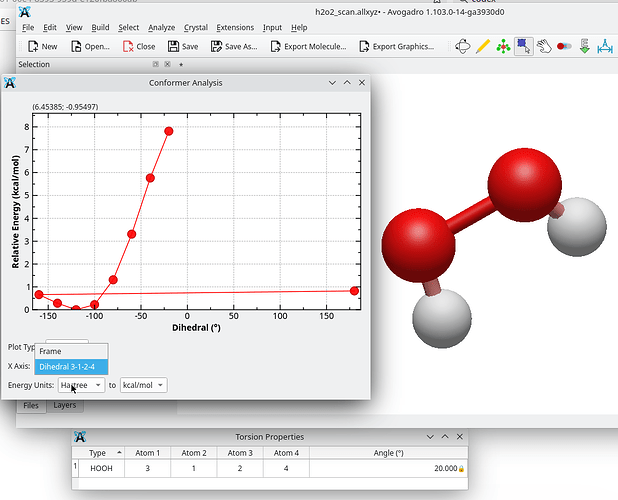Select the Draw pencil tool
The width and height of the screenshot is (618, 500).
[483, 46]
